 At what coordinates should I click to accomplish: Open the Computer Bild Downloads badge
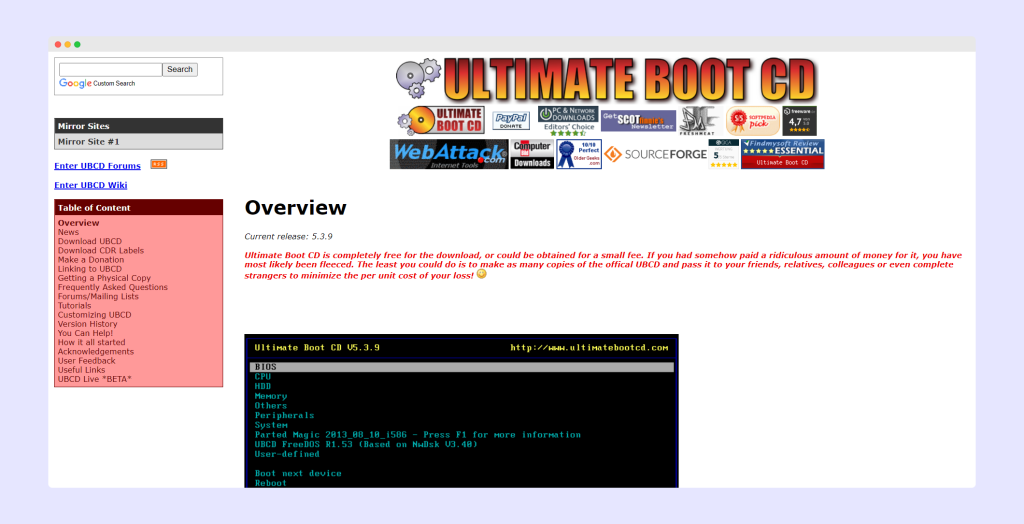click(x=532, y=154)
